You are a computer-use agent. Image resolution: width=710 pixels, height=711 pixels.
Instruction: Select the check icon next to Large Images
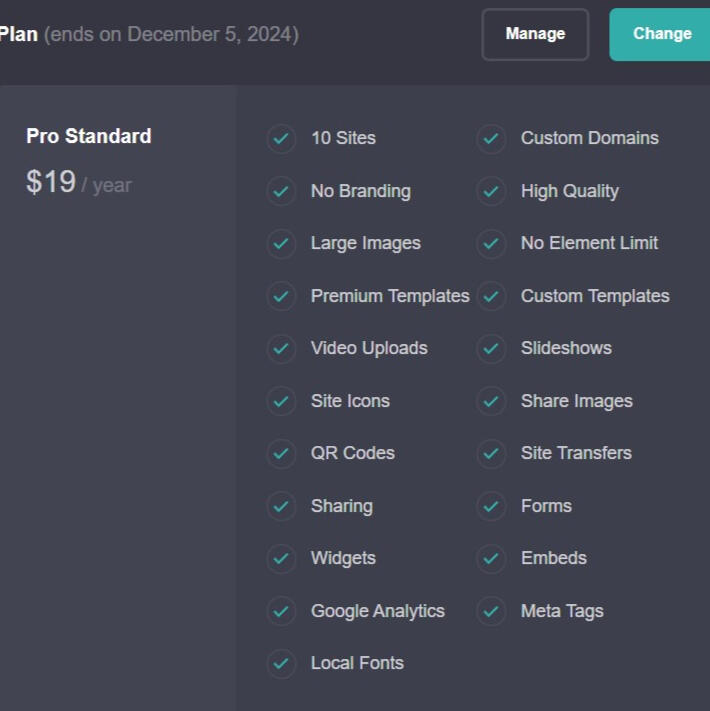[281, 243]
